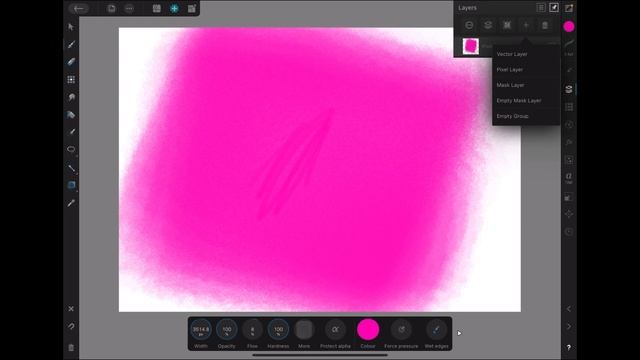Open layer options circle icon
The image size is (640, 360).
pyautogui.click(x=469, y=25)
